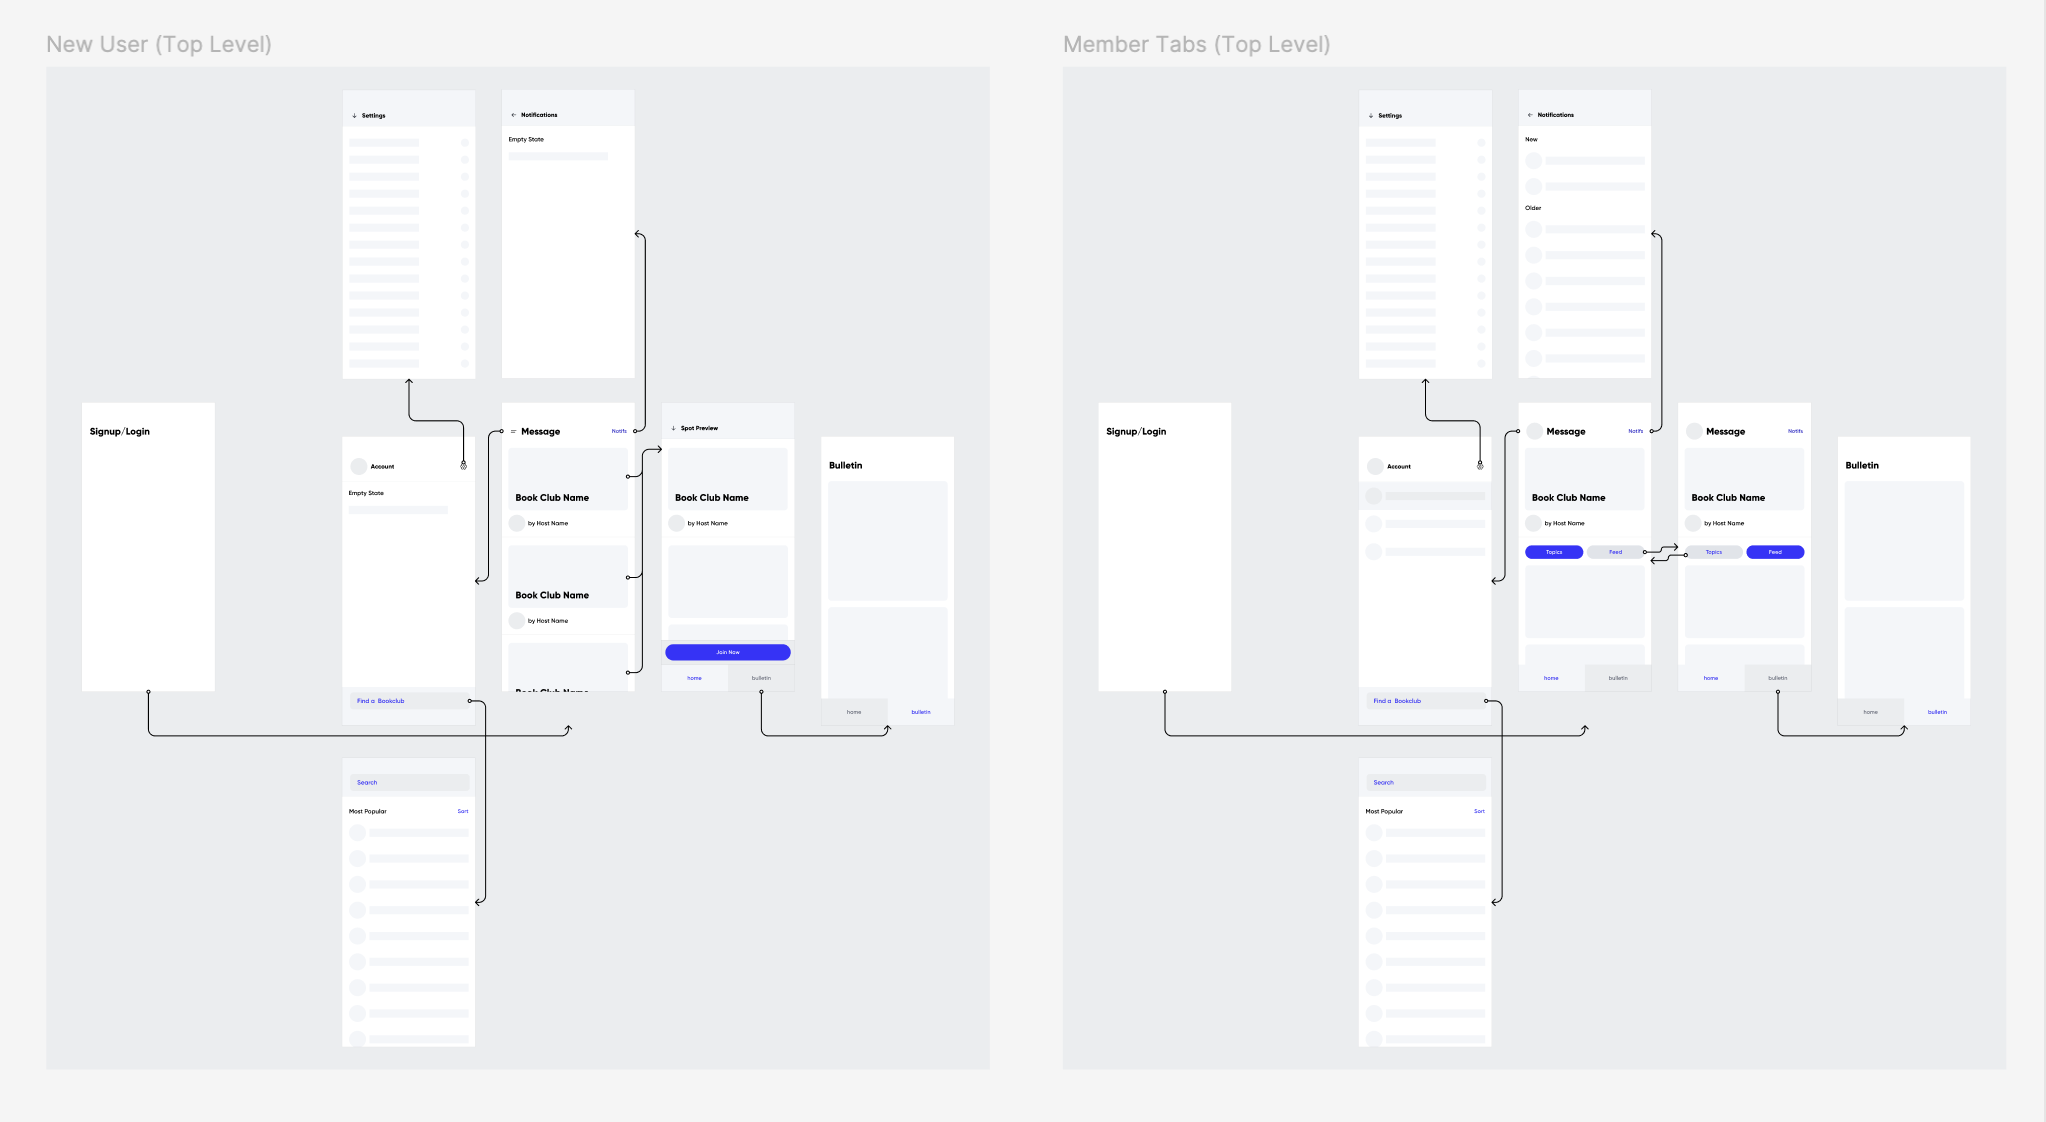Toggle first switch in Member Tabs Settings list

pyautogui.click(x=1481, y=143)
